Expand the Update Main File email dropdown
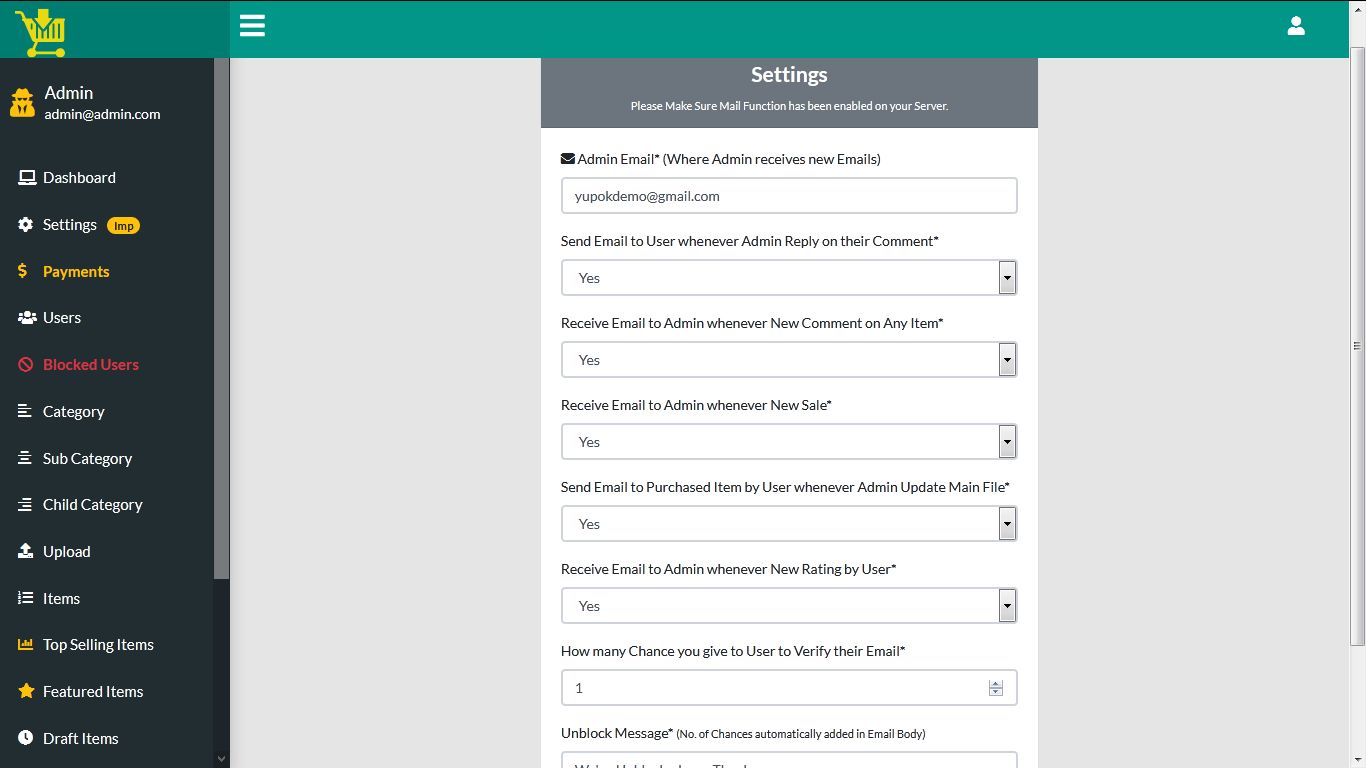Viewport: 1366px width, 768px height. (x=788, y=524)
